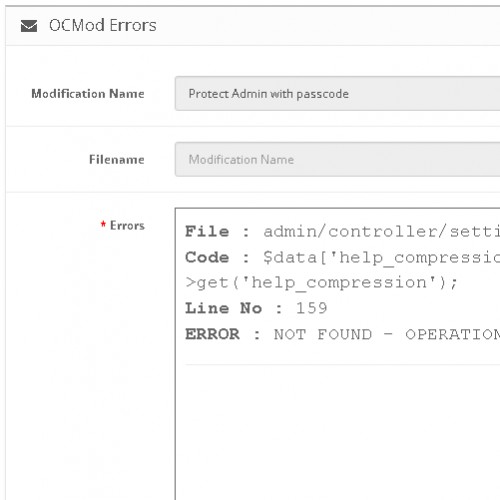500x500 pixels.
Task: Click the horizontal separator in Errors box
Action: click(x=343, y=365)
